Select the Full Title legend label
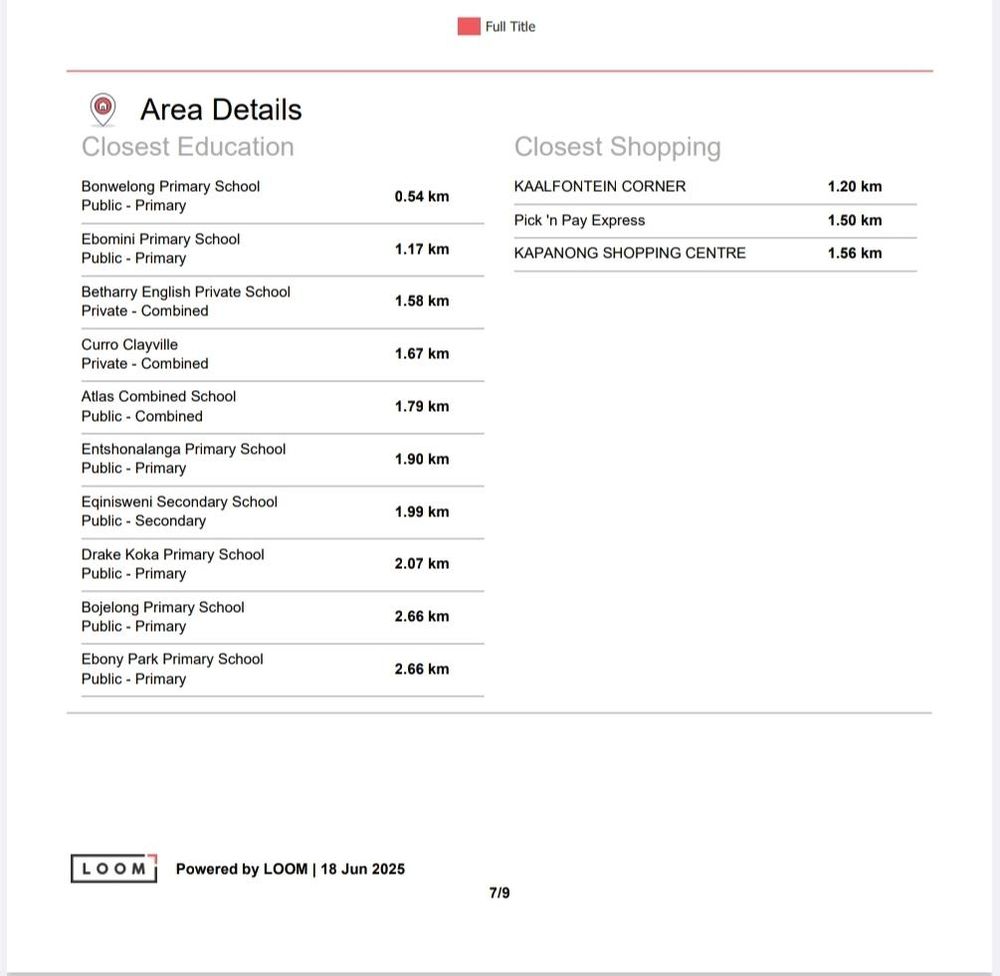1000x976 pixels. (x=510, y=27)
